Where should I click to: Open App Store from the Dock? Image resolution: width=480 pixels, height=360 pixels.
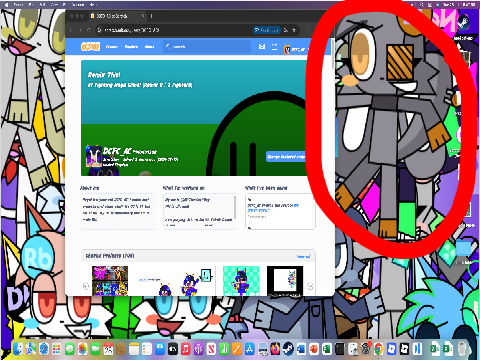[x=250, y=349]
